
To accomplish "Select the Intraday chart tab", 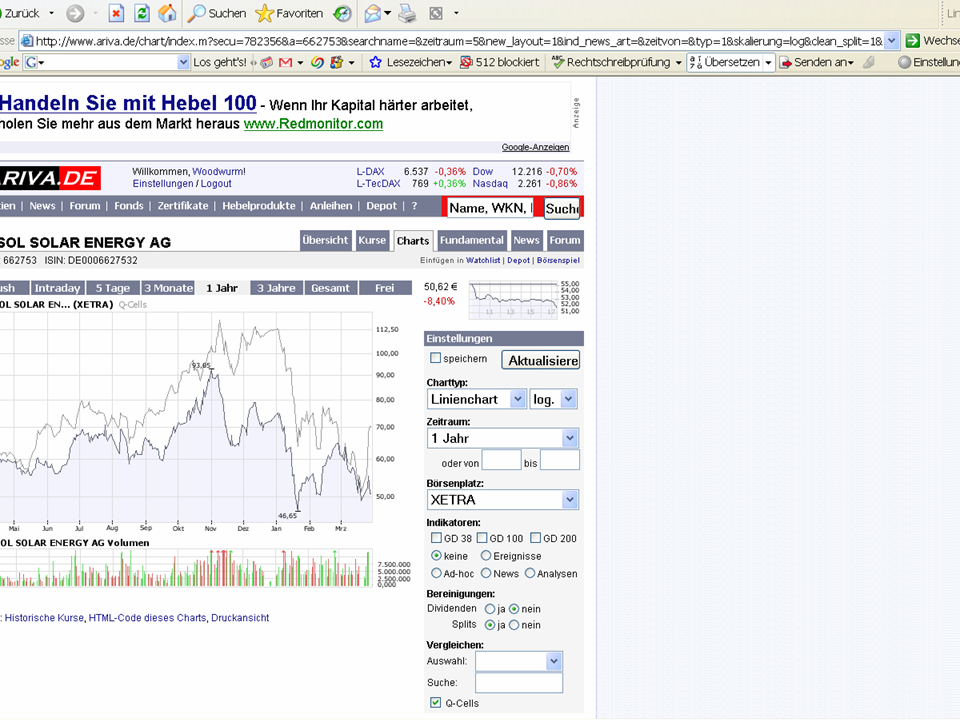I will click(57, 288).
